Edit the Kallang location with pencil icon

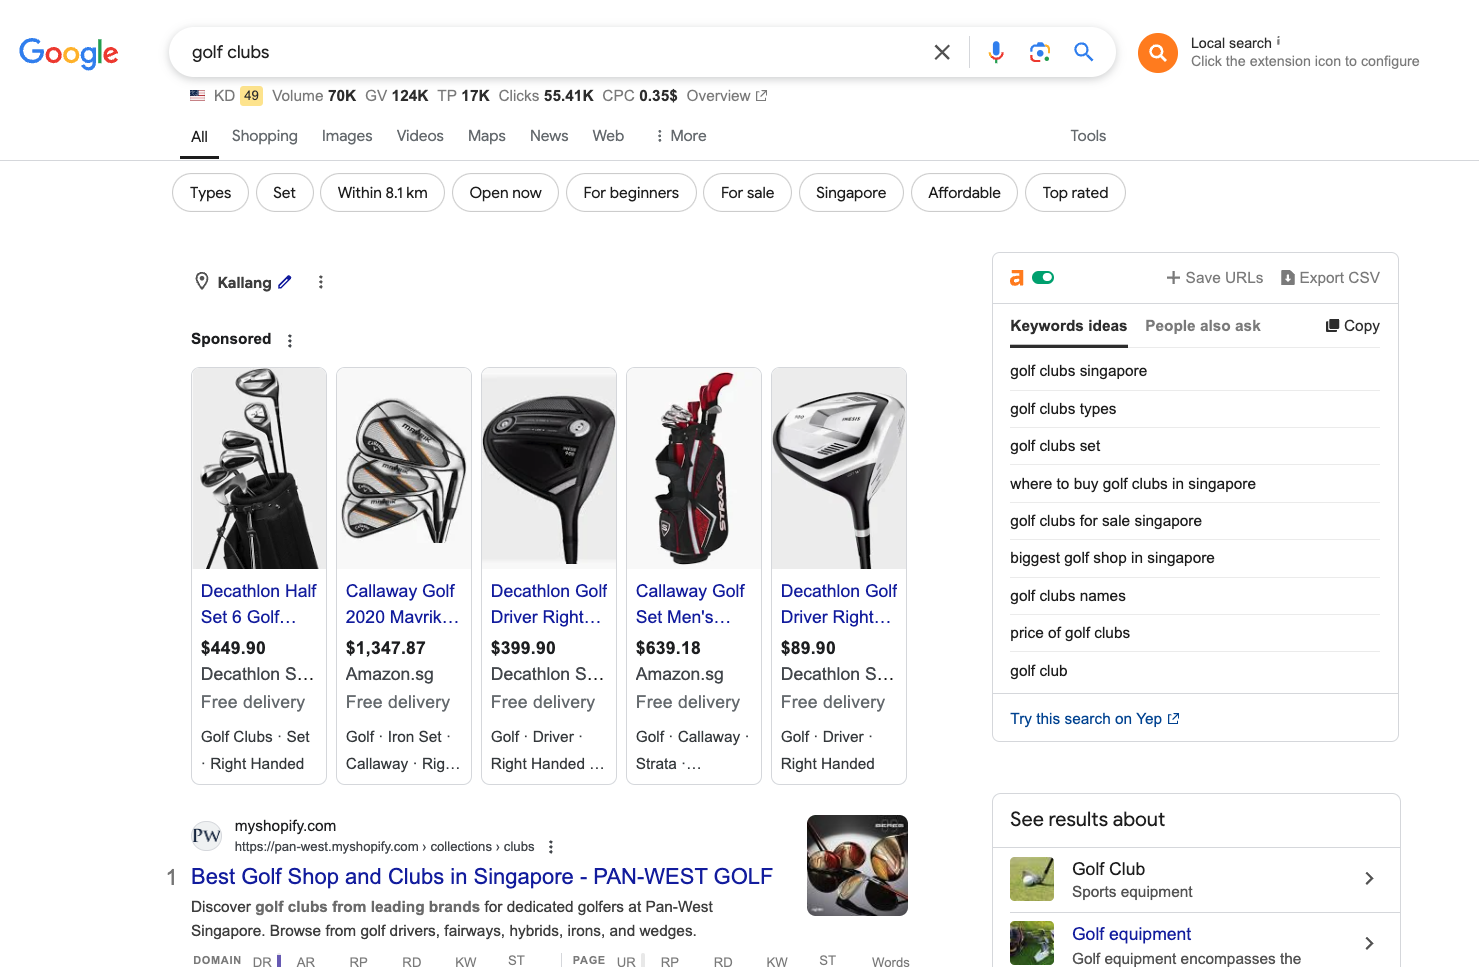pyautogui.click(x=285, y=282)
